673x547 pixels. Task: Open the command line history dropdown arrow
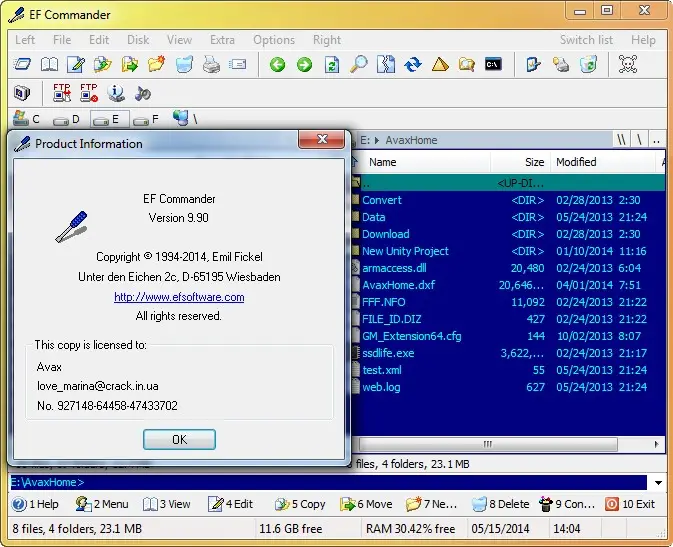(658, 483)
